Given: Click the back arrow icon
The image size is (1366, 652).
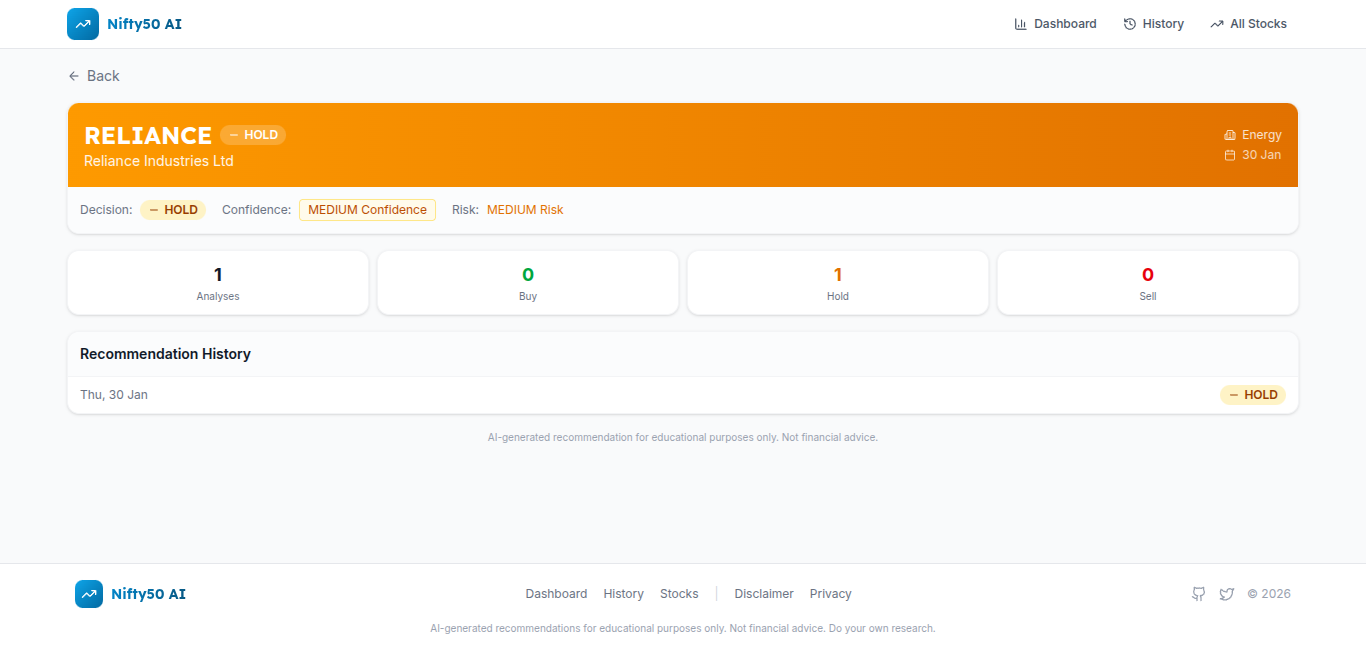Looking at the screenshot, I should point(74,76).
